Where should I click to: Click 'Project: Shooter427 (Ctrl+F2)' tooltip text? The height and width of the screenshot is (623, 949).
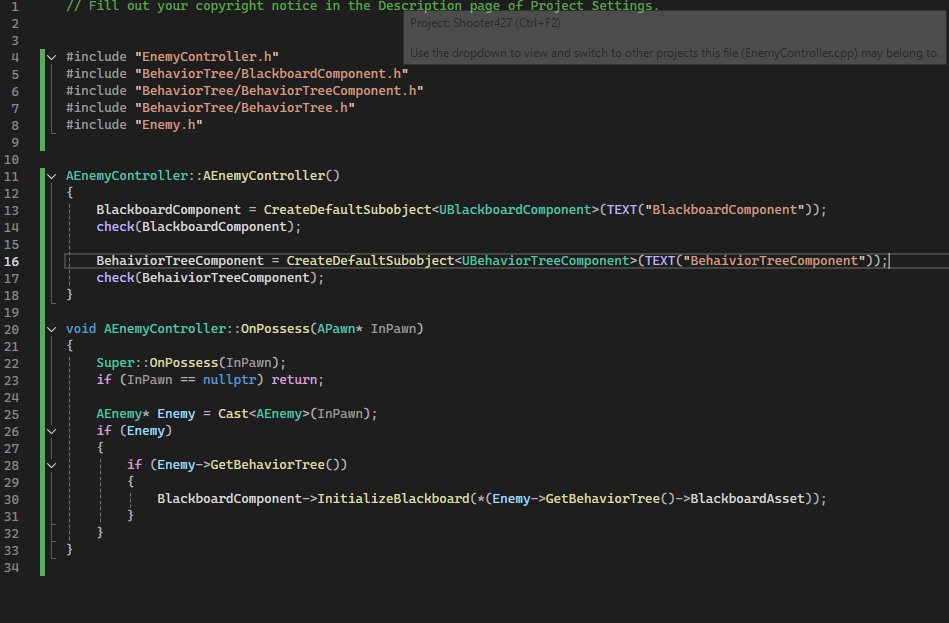tap(485, 23)
